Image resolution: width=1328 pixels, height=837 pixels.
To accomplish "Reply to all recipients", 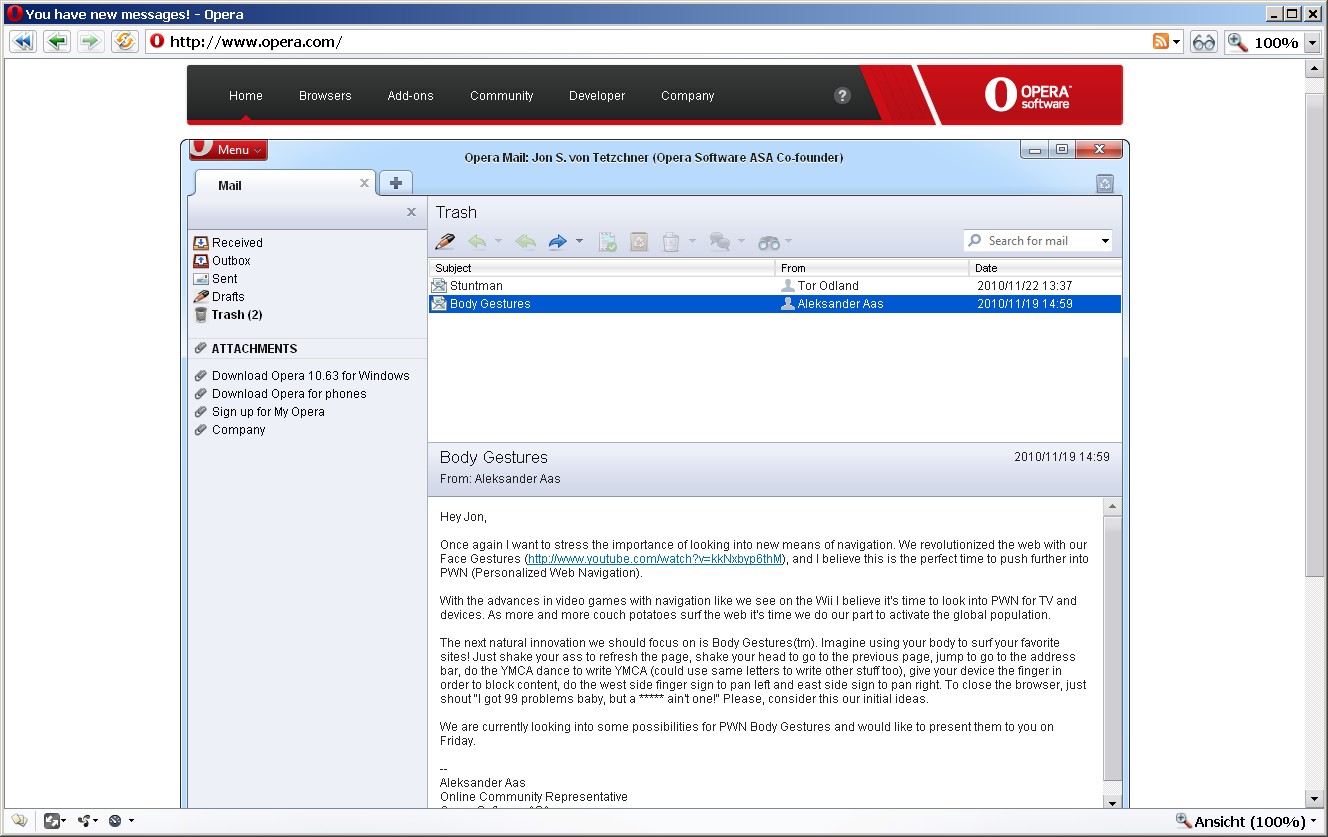I will pyautogui.click(x=525, y=241).
